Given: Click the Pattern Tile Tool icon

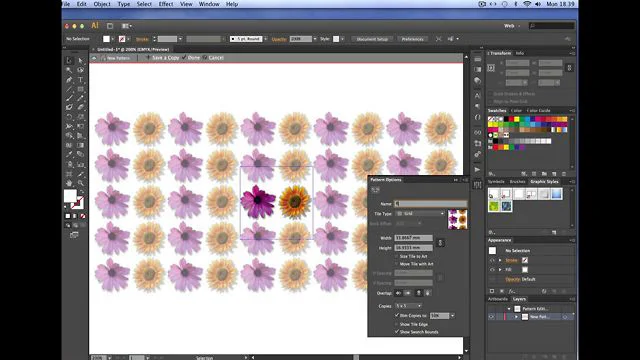Looking at the screenshot, I should click(x=376, y=190).
